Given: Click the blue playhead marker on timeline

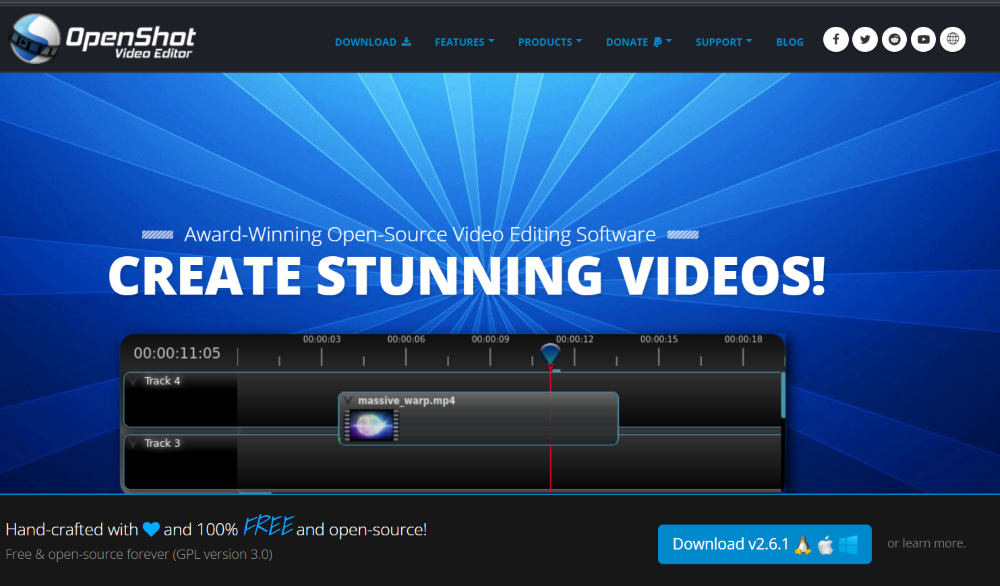Looking at the screenshot, I should 550,354.
